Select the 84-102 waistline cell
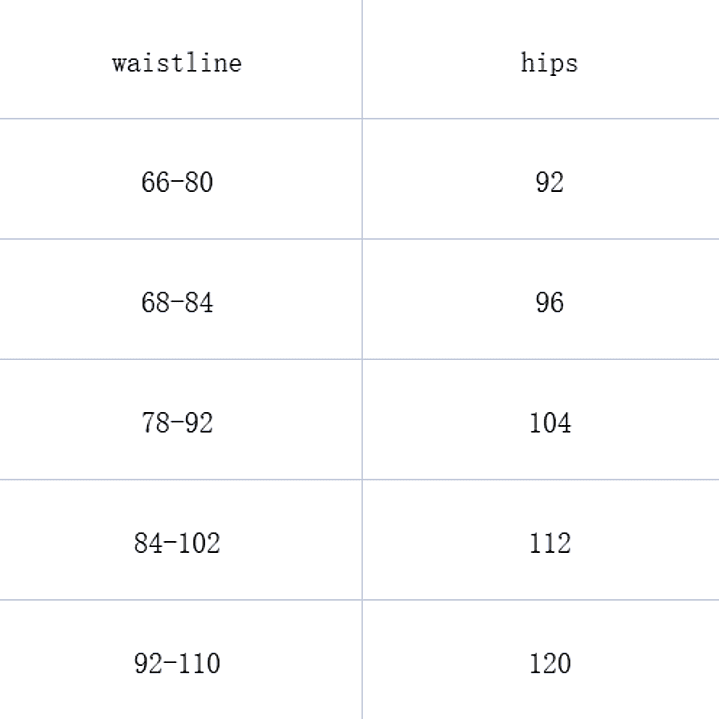719x719 pixels. point(177,543)
